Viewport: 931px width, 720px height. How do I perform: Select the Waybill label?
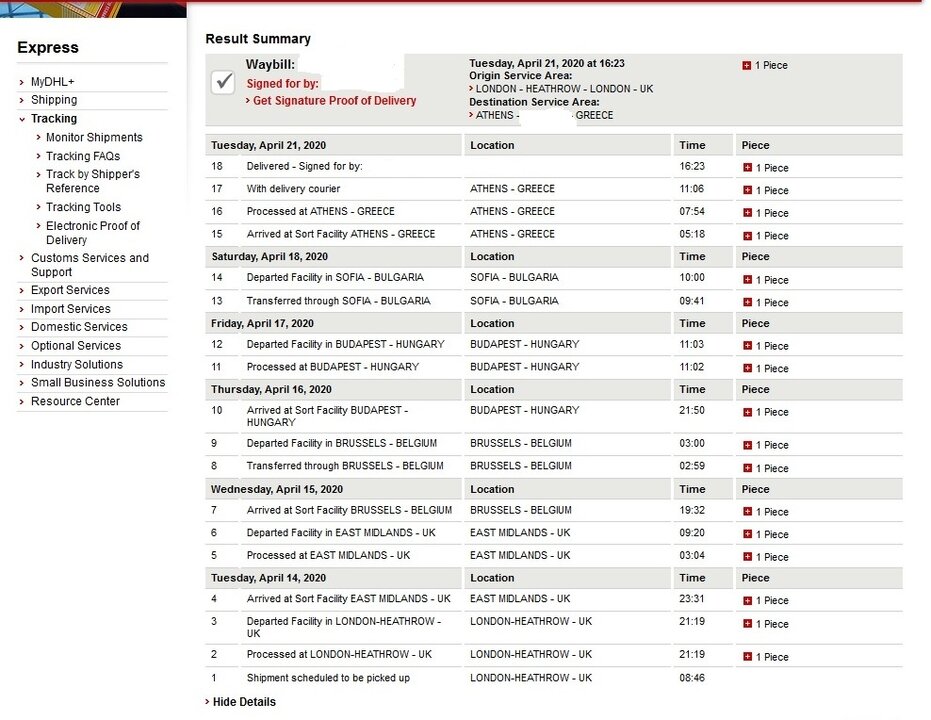tap(270, 64)
